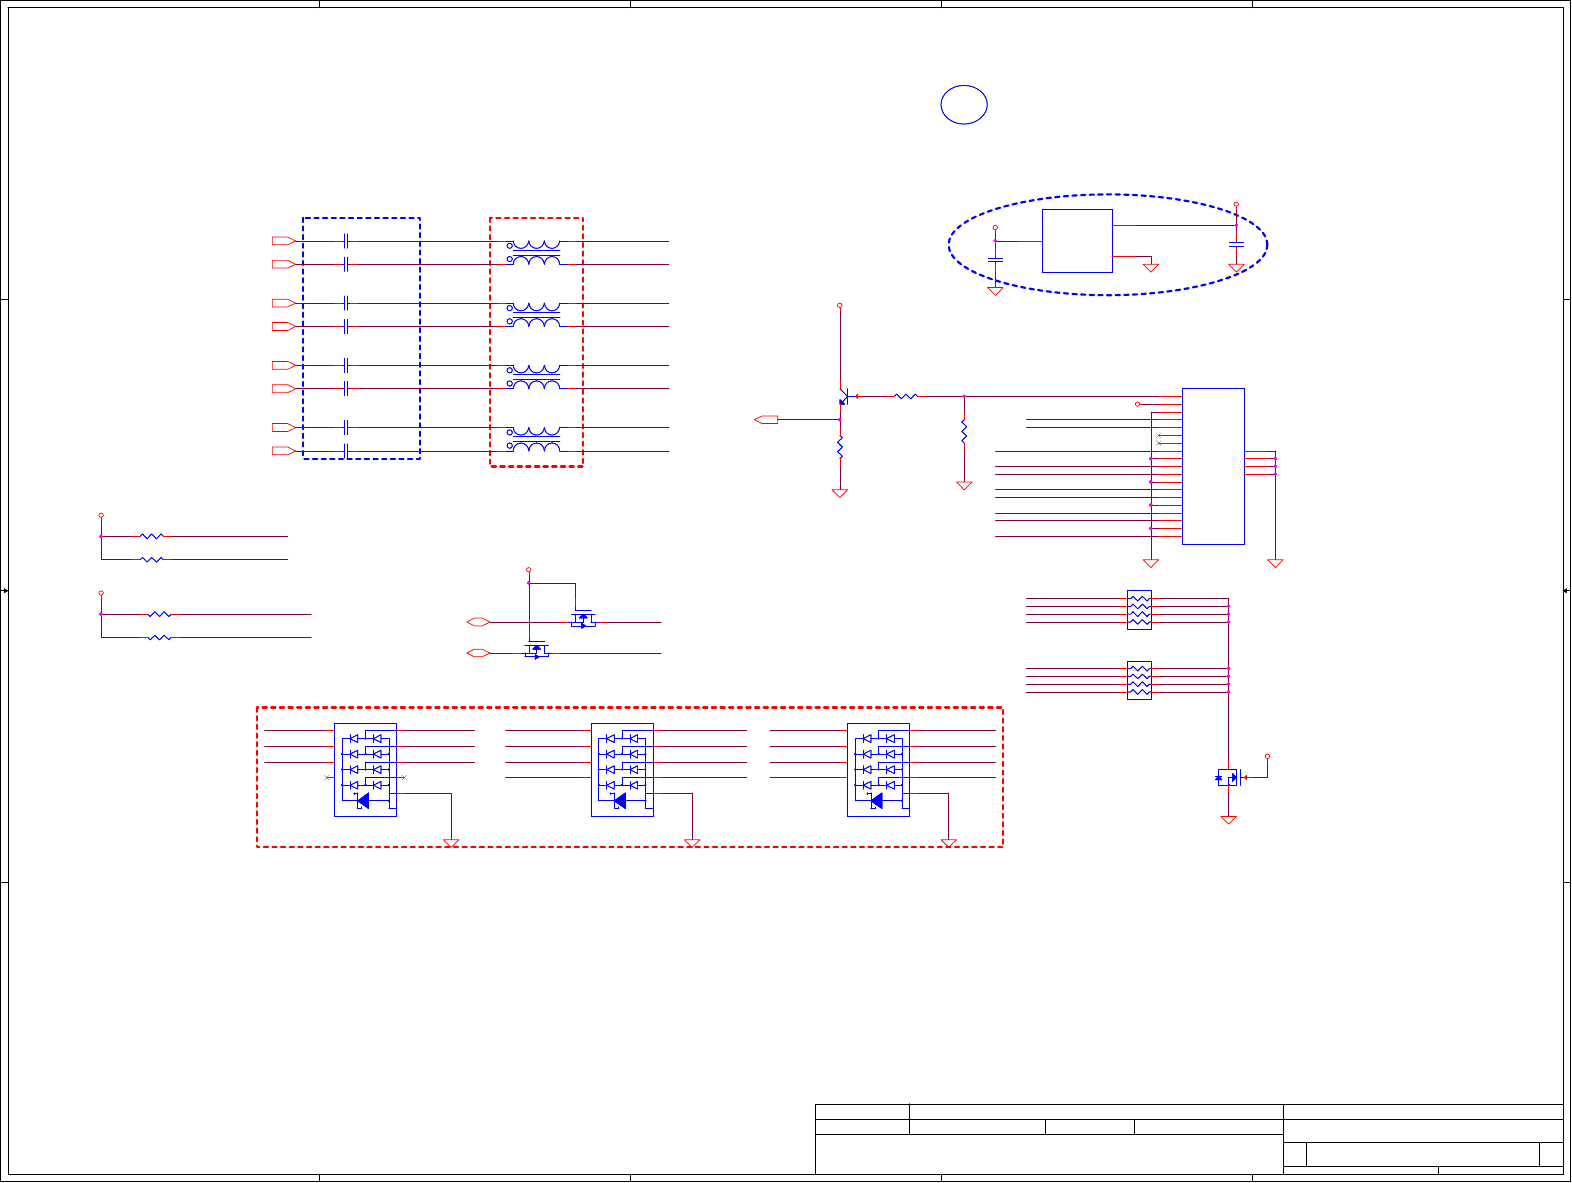Viewport: 1572px width, 1183px height.
Task: Select the upper MOSFET symbol
Action: pos(583,620)
